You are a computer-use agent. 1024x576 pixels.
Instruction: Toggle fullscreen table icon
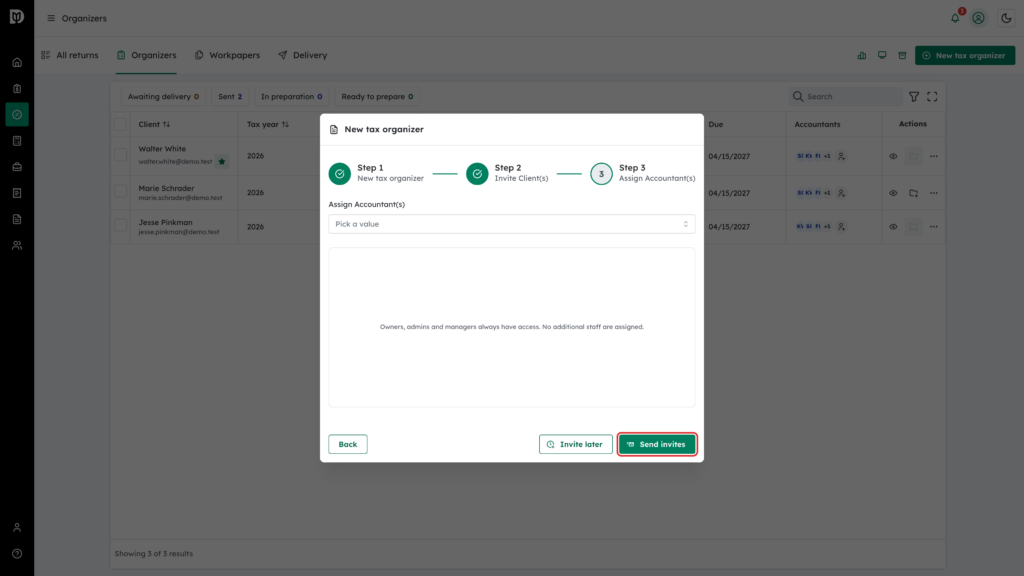coord(932,97)
